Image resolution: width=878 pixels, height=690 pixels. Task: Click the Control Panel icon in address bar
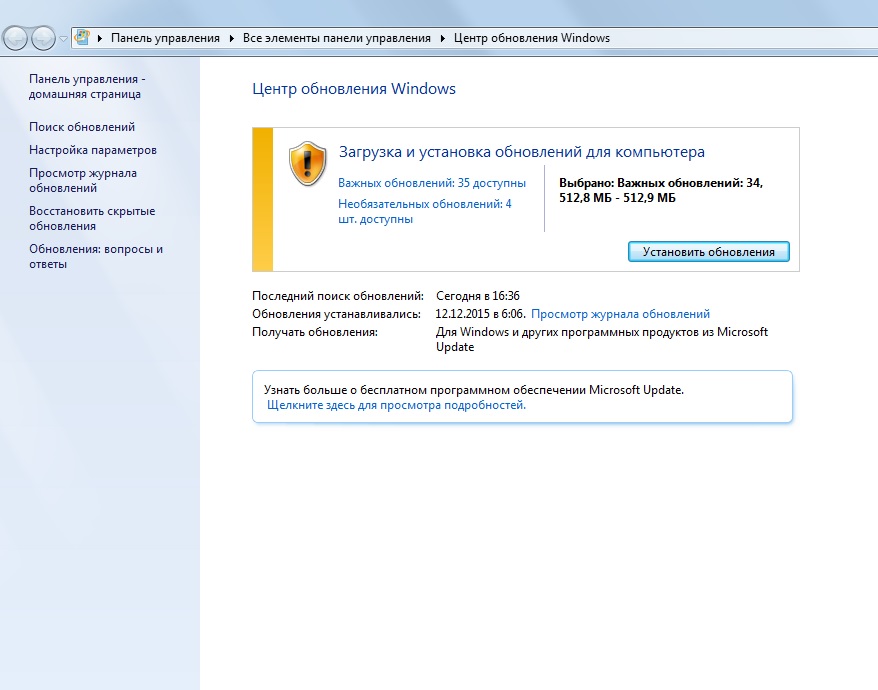[x=82, y=38]
